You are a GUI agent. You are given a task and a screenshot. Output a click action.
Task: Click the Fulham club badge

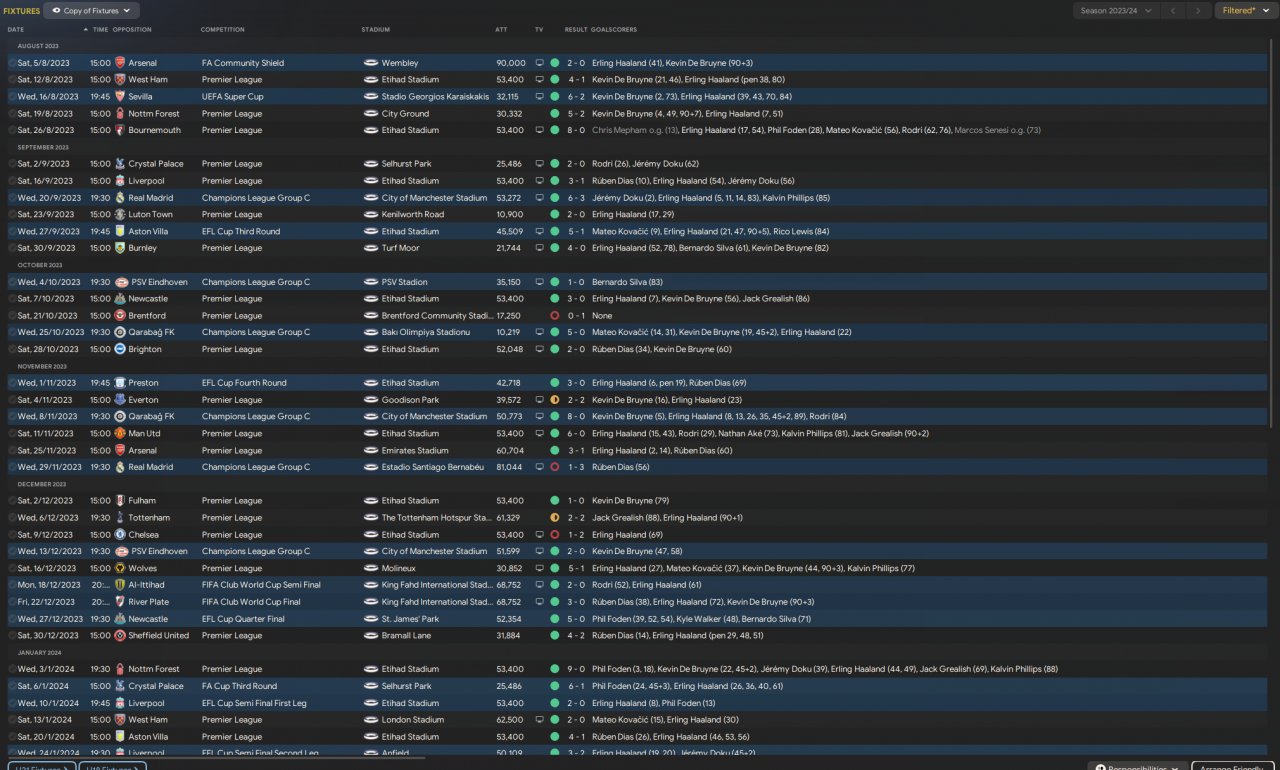pyautogui.click(x=120, y=501)
